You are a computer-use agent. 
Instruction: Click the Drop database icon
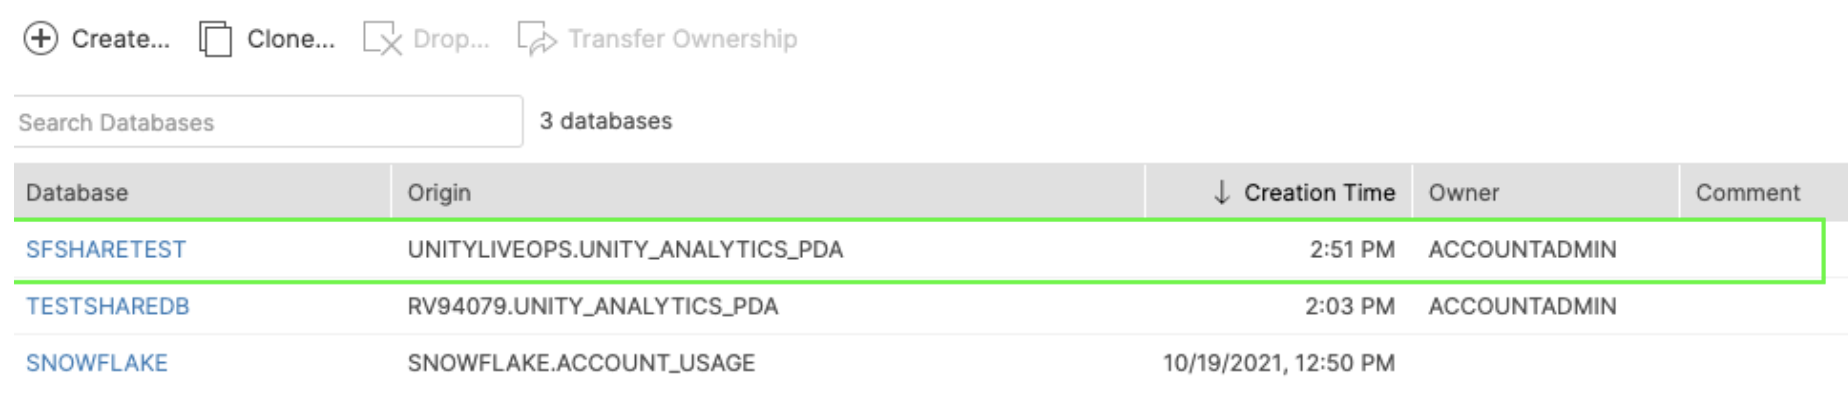pyautogui.click(x=382, y=39)
